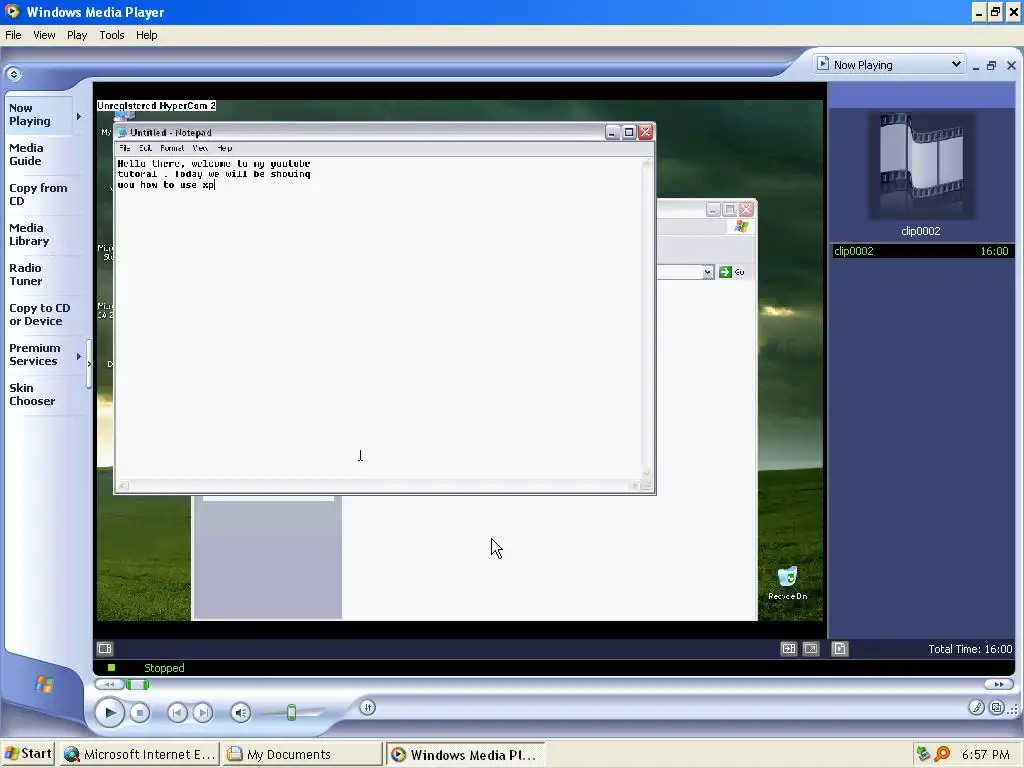The height and width of the screenshot is (768, 1024).
Task: Click the Now Playing selector icon
Action: tap(823, 64)
